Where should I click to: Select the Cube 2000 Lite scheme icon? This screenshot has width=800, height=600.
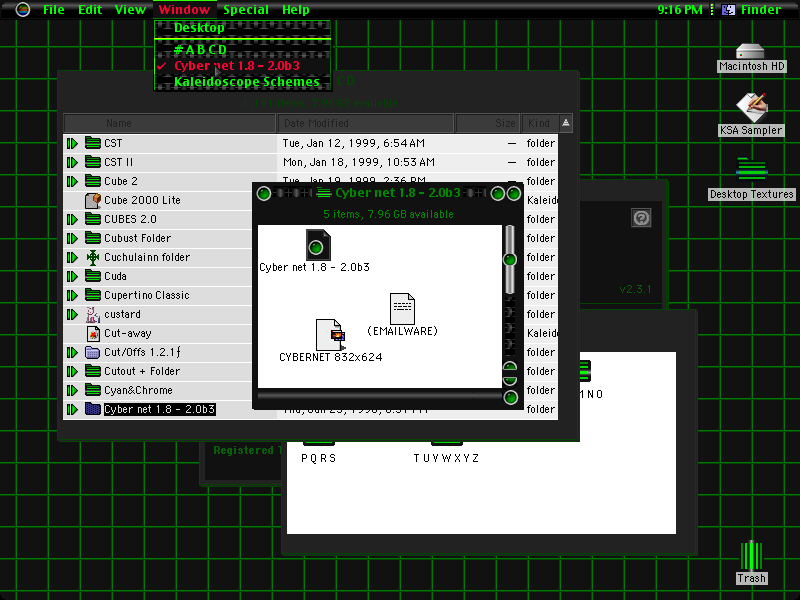(x=92, y=200)
